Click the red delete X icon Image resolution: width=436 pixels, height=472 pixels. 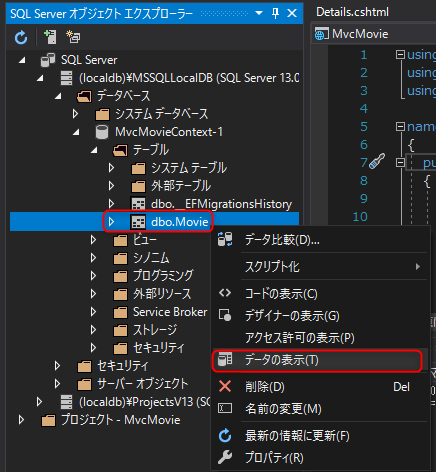(x=225, y=387)
